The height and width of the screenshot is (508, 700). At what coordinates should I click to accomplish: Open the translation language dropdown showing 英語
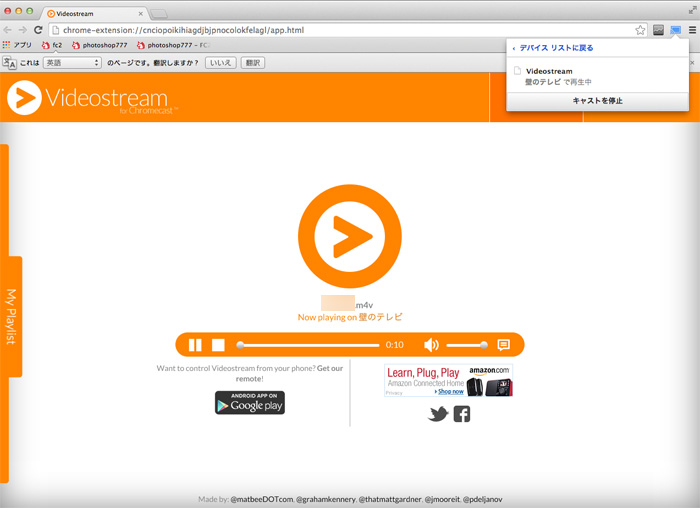pyautogui.click(x=71, y=62)
